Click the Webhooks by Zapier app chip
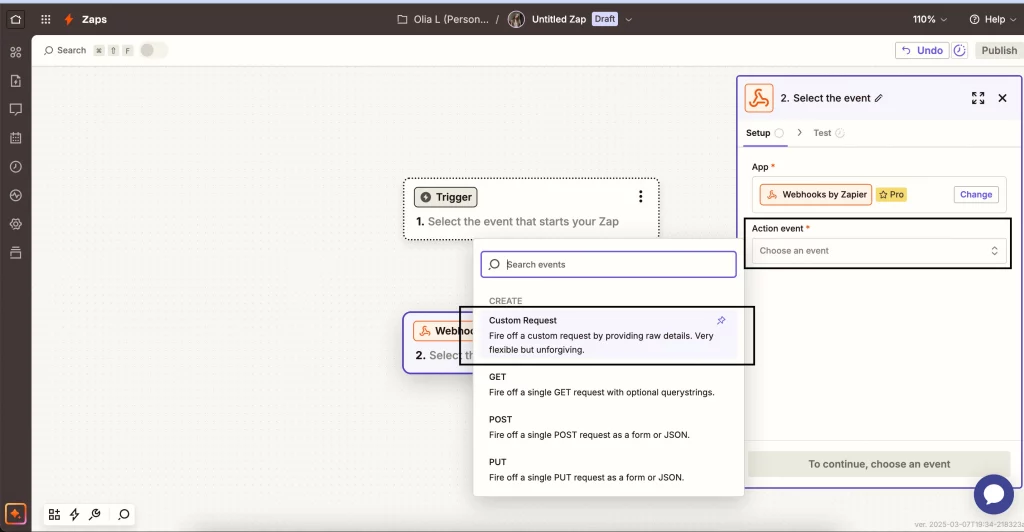Image resolution: width=1024 pixels, height=532 pixels. [x=816, y=195]
